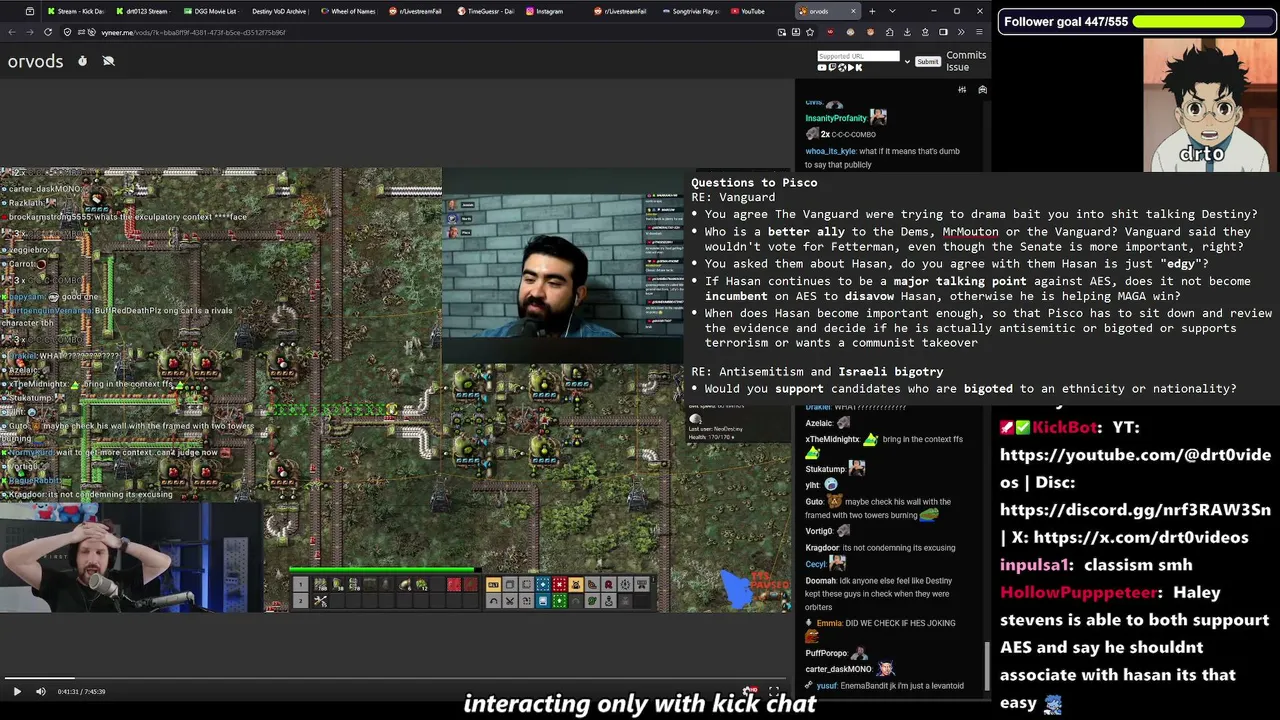This screenshot has height=720, width=1280.
Task: Click username xTheMidnightx in chat panel
Action: pos(832,439)
